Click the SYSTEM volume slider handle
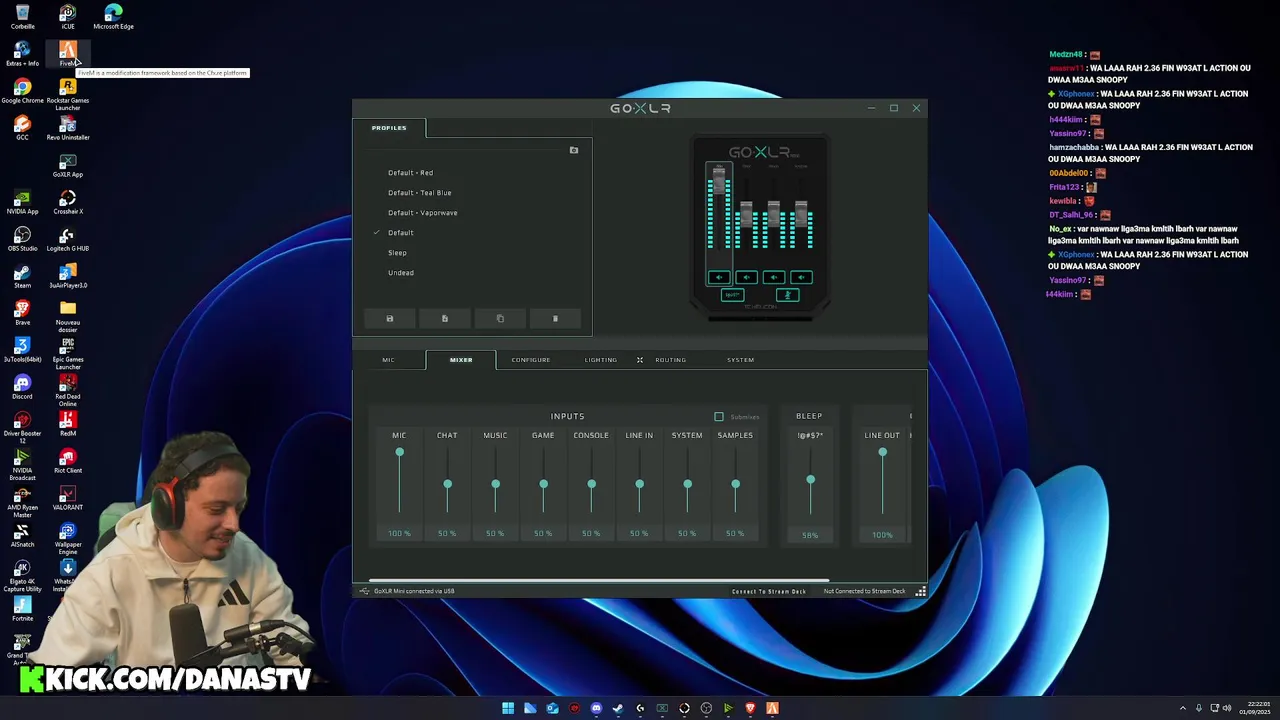This screenshot has height=720, width=1280. point(687,485)
